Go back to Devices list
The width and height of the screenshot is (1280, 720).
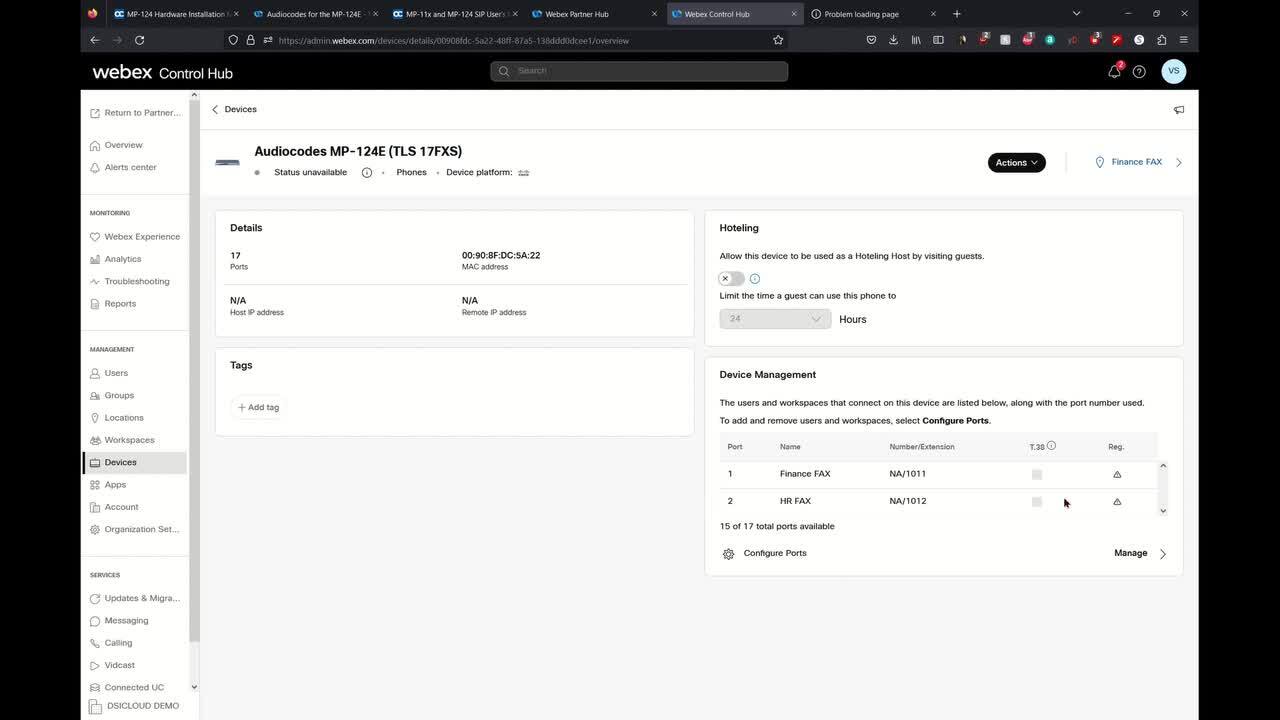(234, 109)
